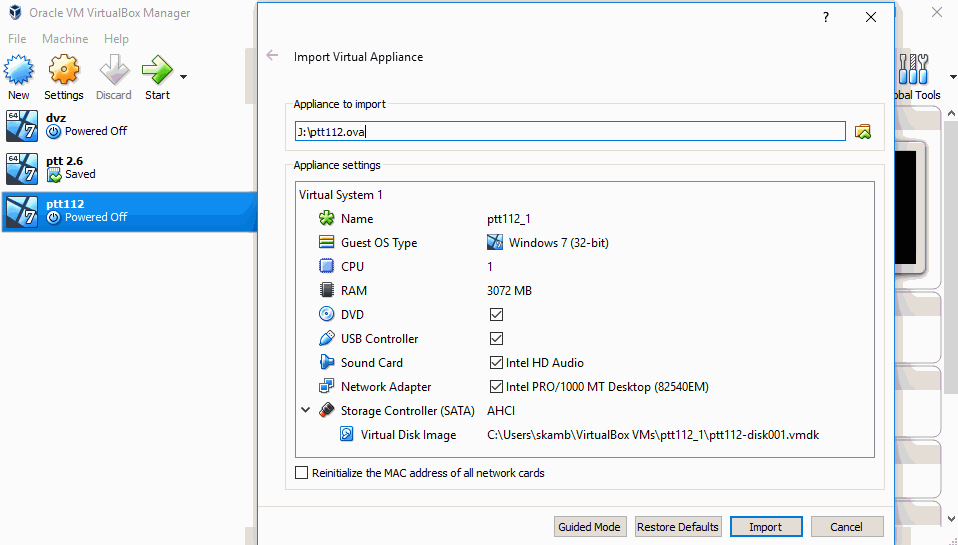This screenshot has width=958, height=545.
Task: Click the help question mark button
Action: 826,17
